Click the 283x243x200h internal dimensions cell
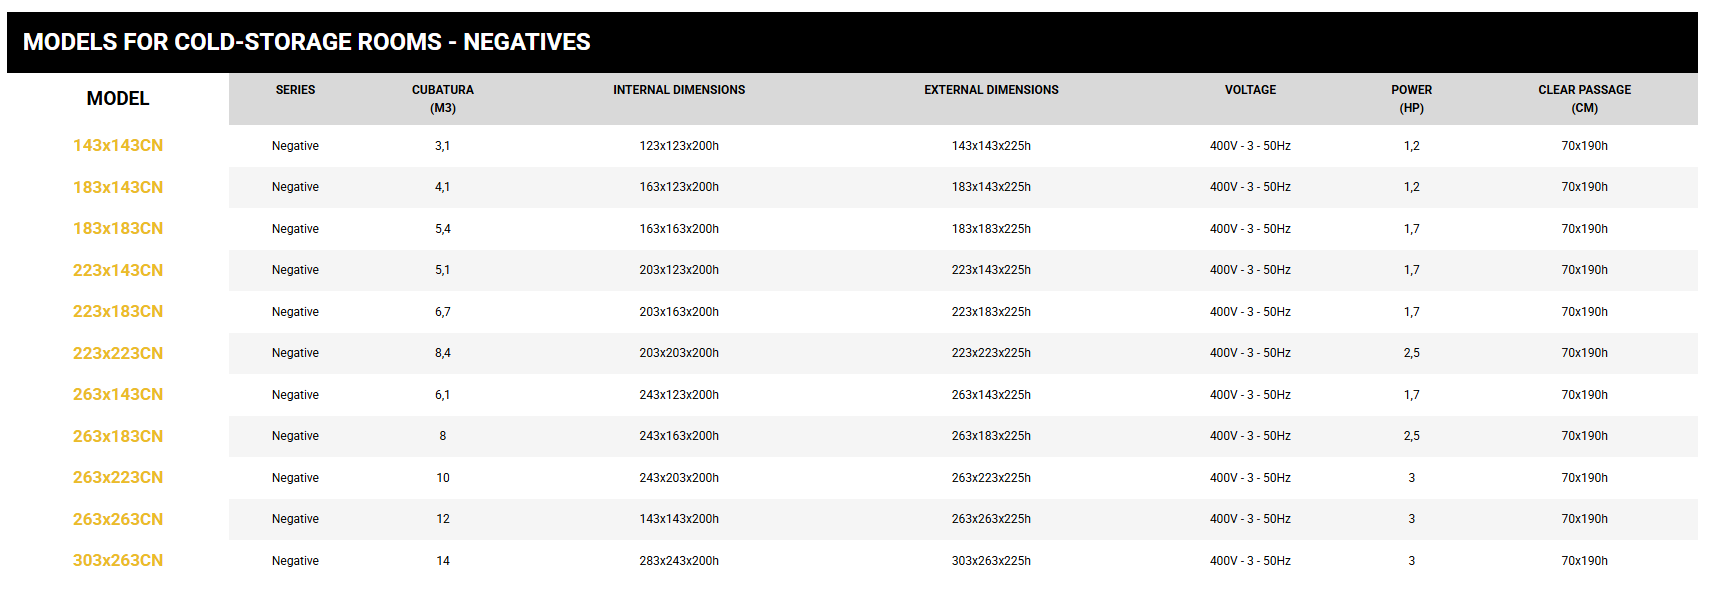 tap(679, 561)
